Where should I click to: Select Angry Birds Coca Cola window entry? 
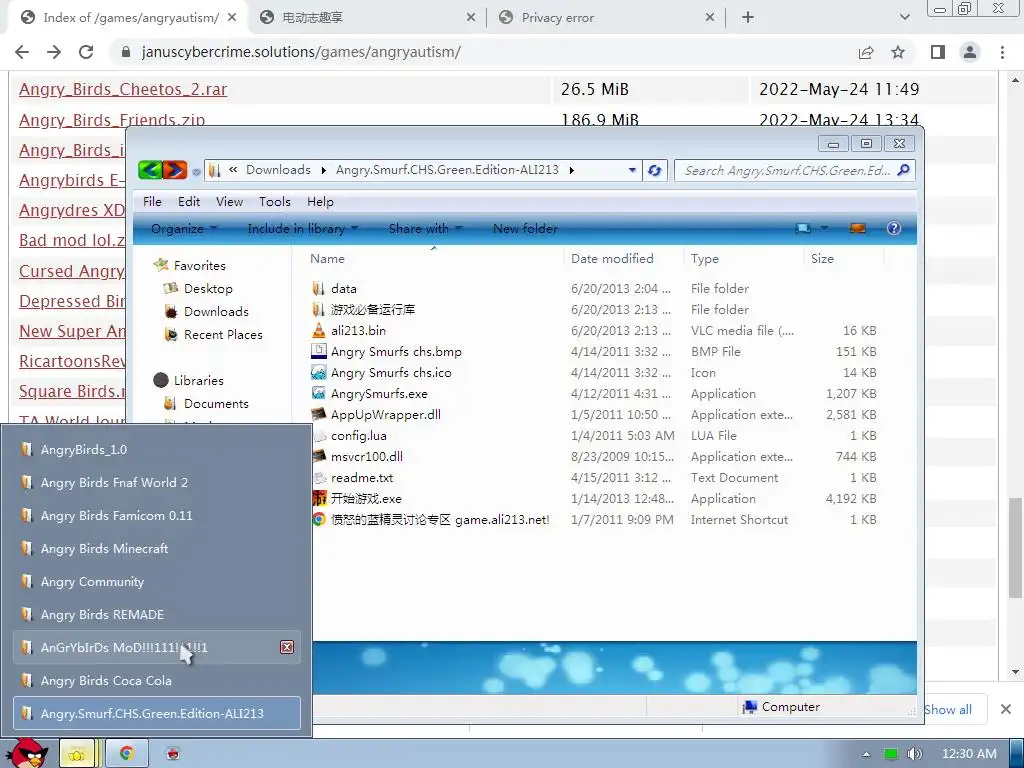(x=157, y=680)
